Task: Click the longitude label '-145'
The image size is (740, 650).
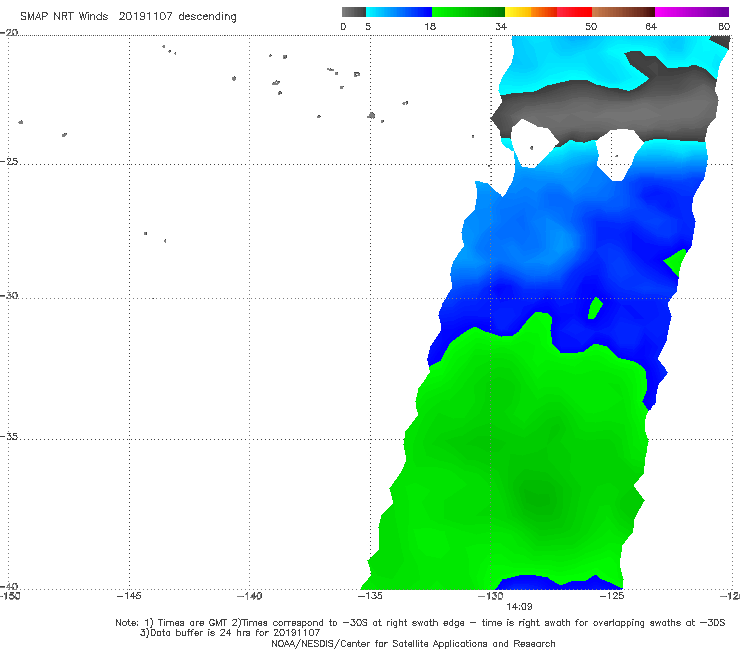Action: click(129, 596)
